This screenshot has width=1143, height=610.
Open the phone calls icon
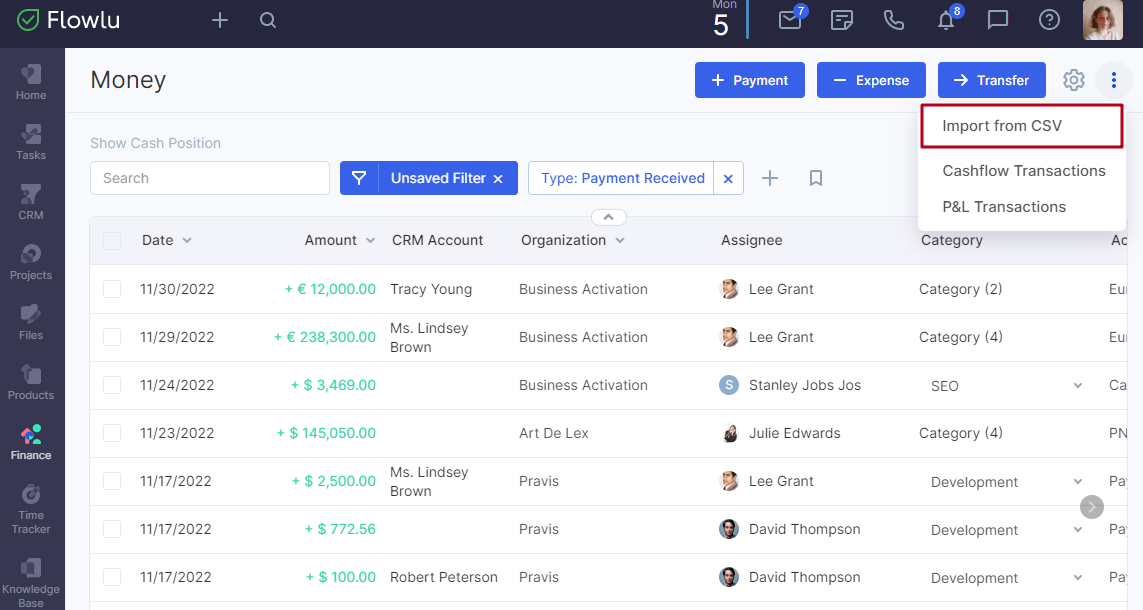tap(894, 20)
